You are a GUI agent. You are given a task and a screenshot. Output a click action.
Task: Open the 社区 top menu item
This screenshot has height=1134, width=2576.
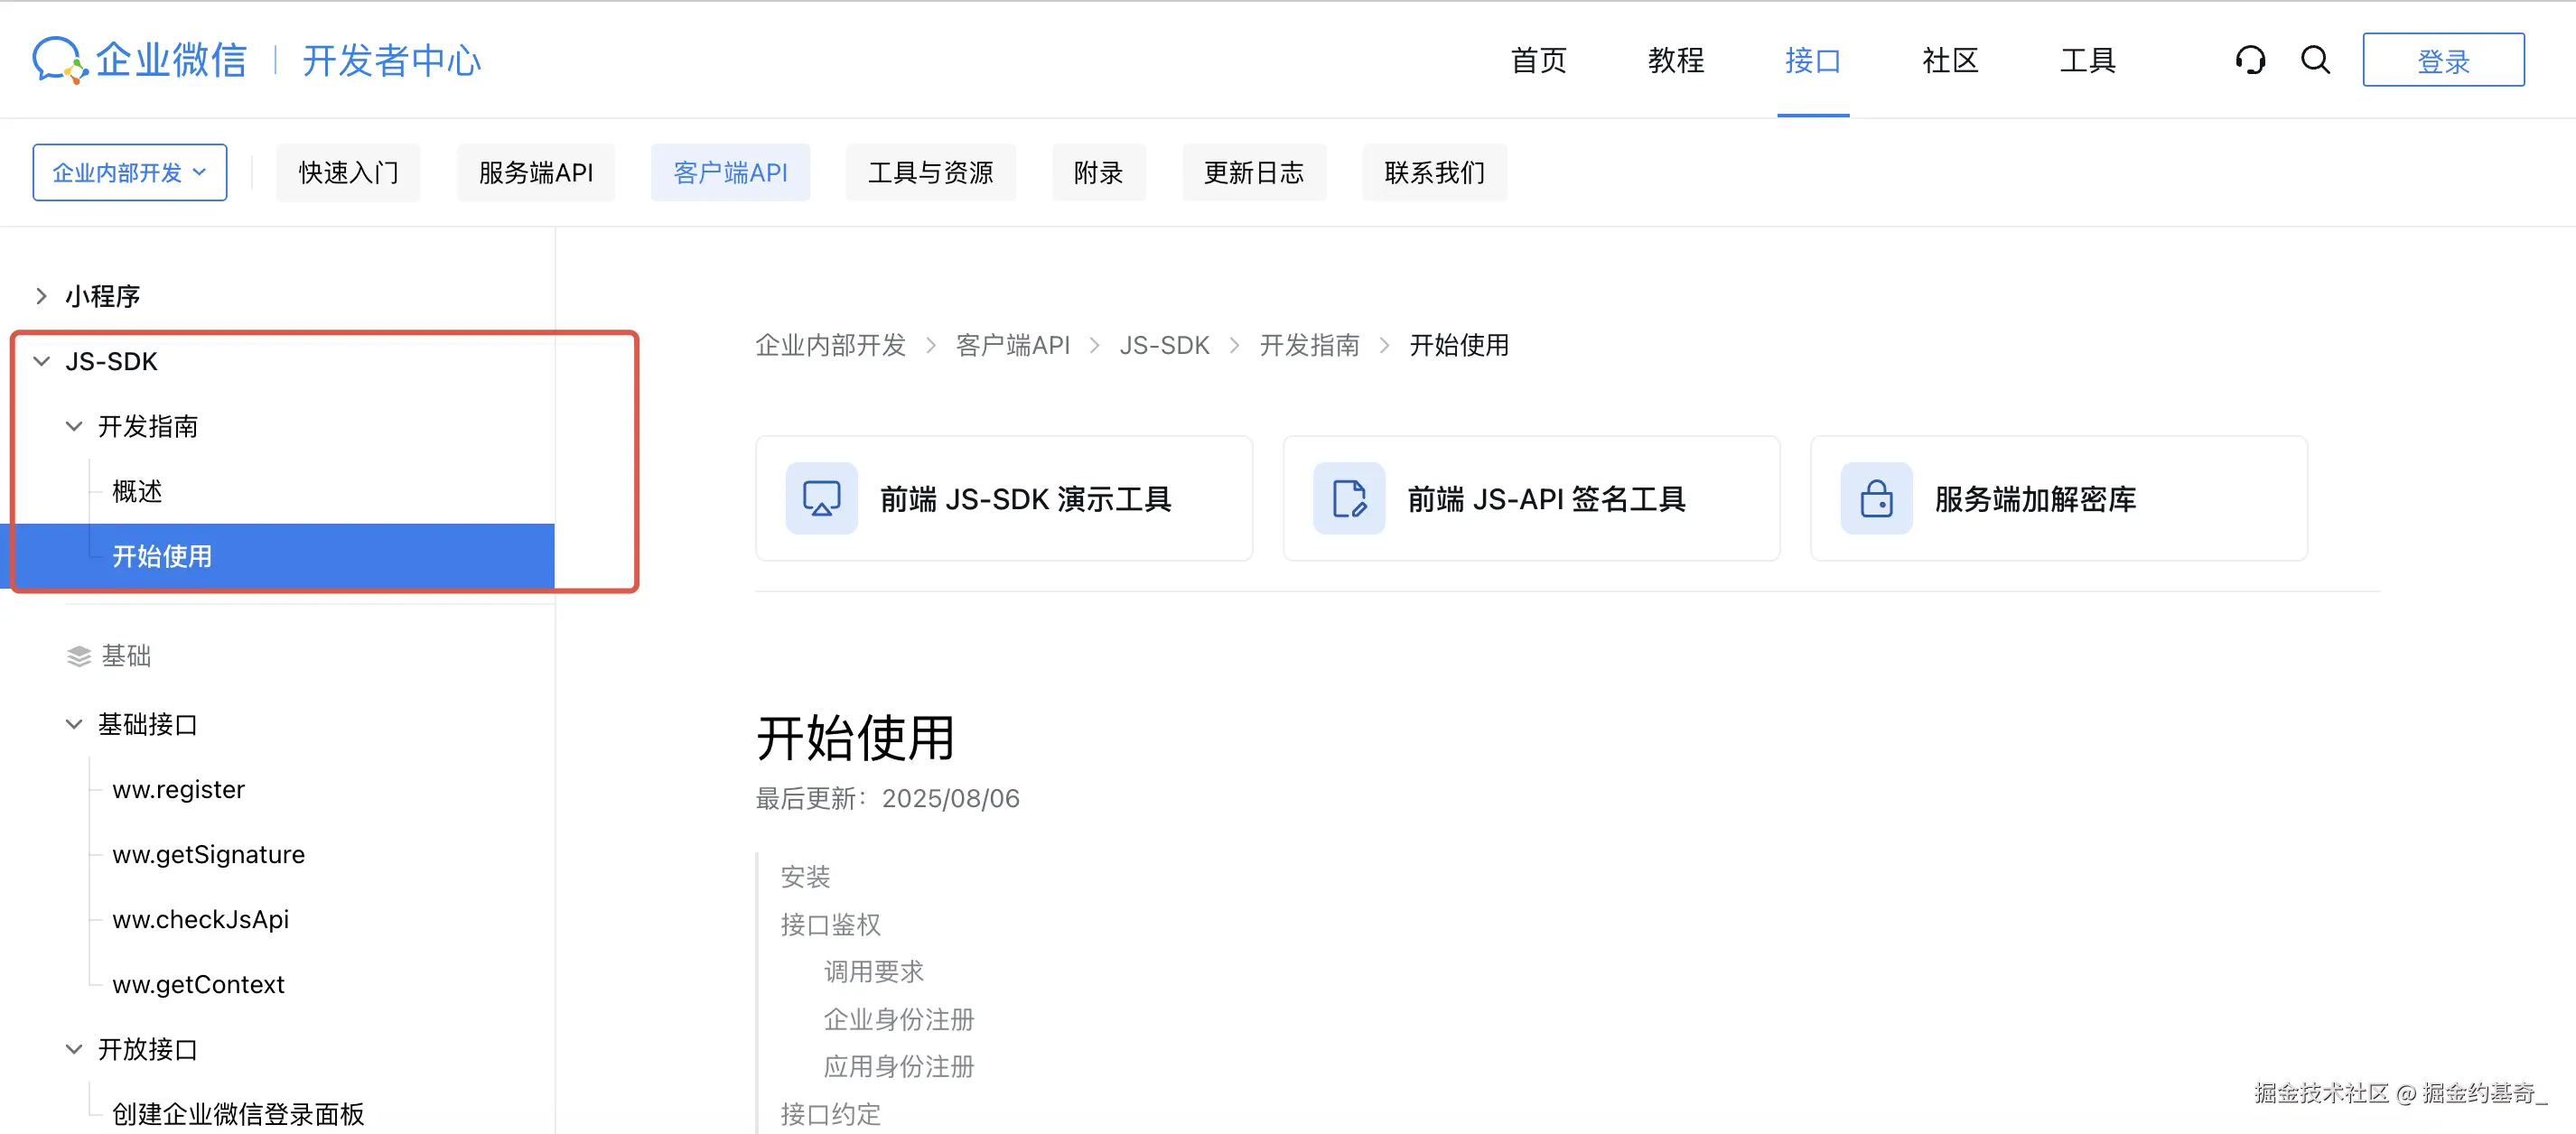[1949, 60]
